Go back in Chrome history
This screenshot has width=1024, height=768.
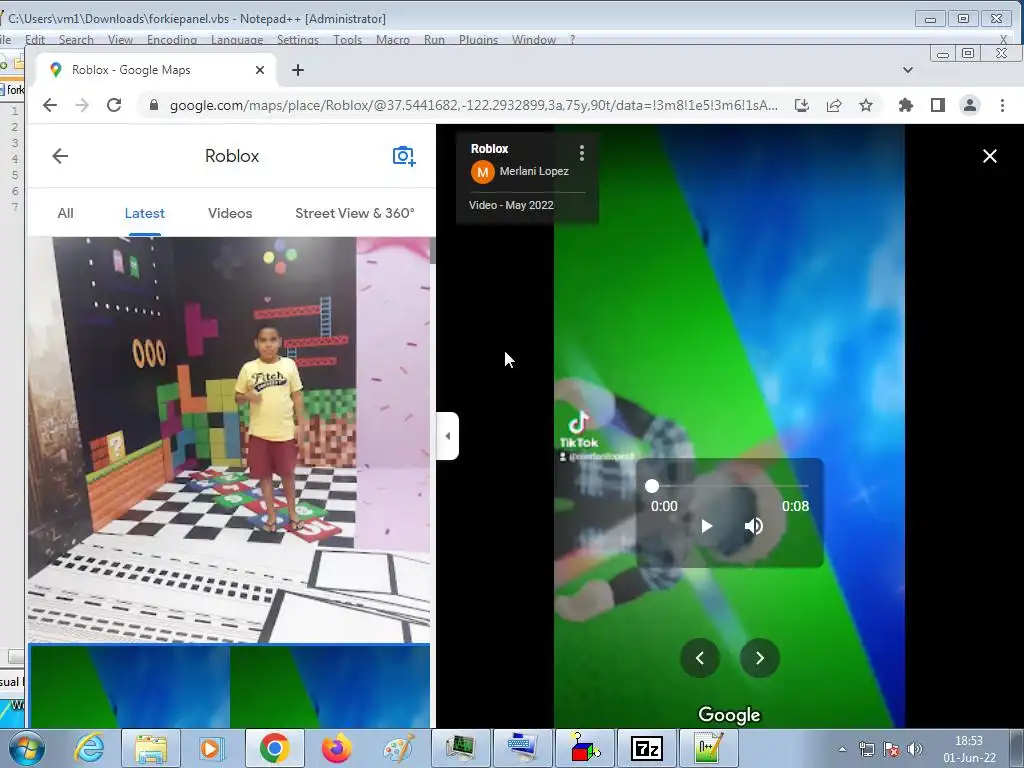[50, 105]
